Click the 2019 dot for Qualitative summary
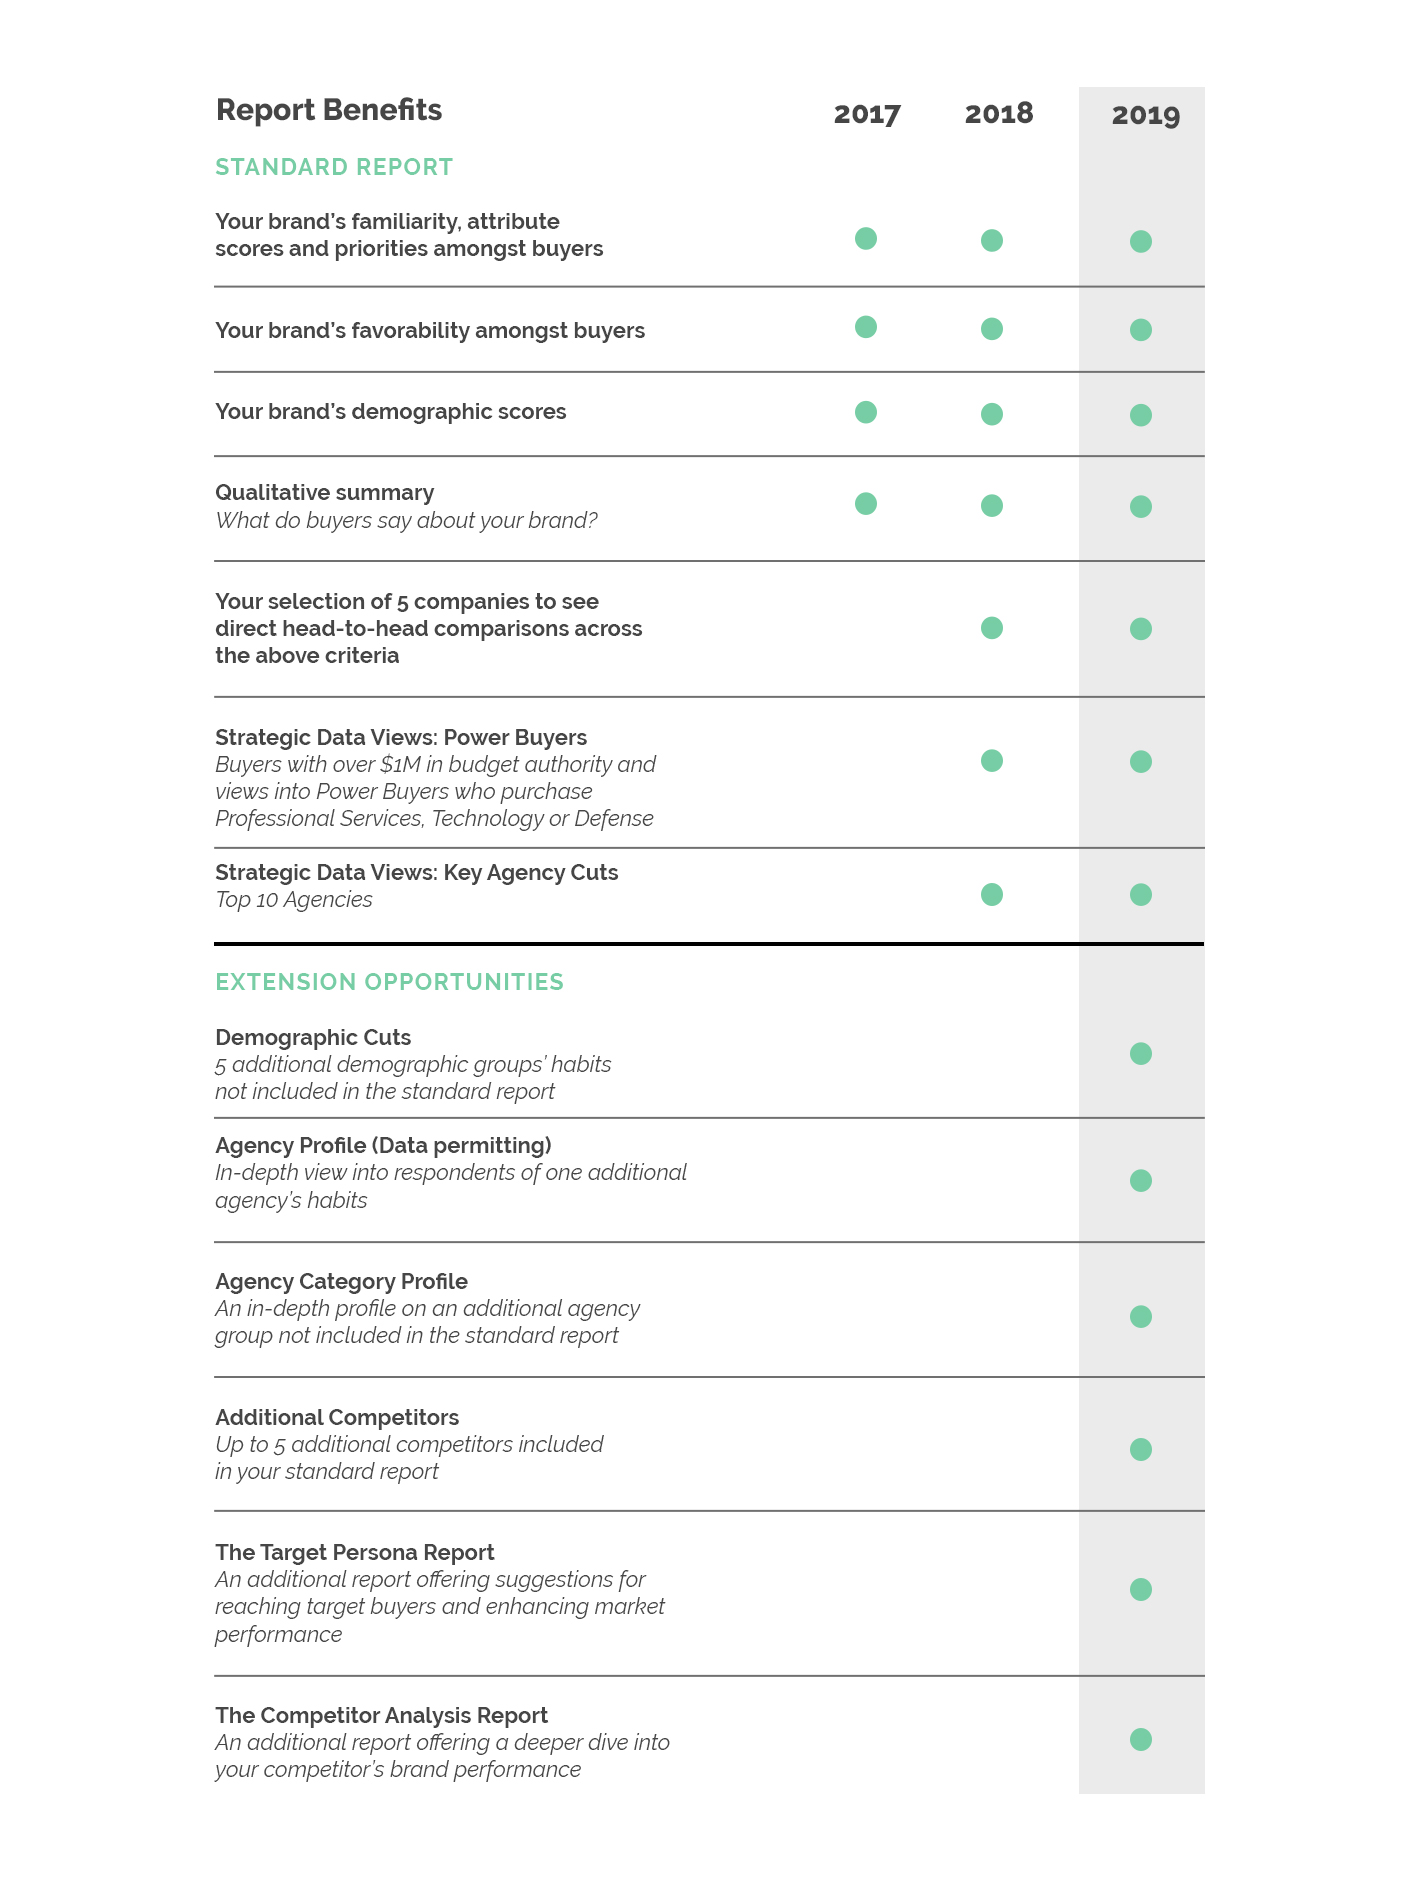Image resolution: width=1404 pixels, height=1902 pixels. coord(1140,507)
